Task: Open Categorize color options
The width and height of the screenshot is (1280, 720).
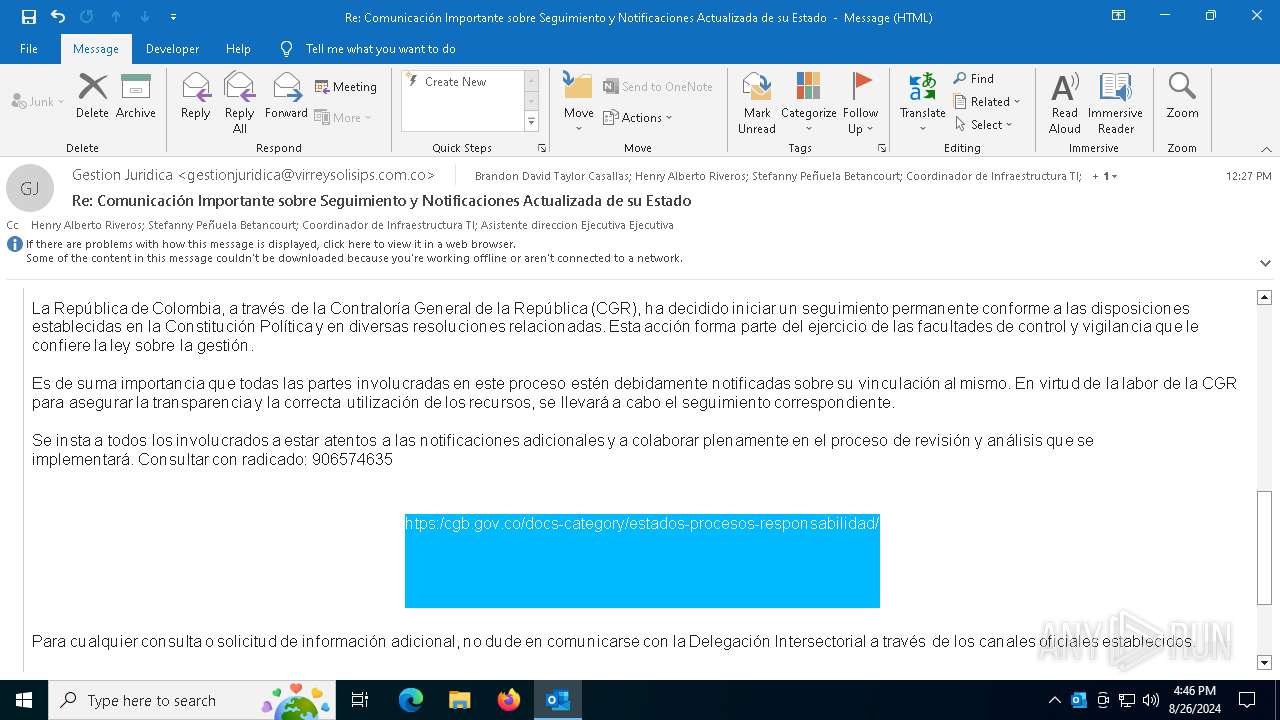Action: [808, 103]
